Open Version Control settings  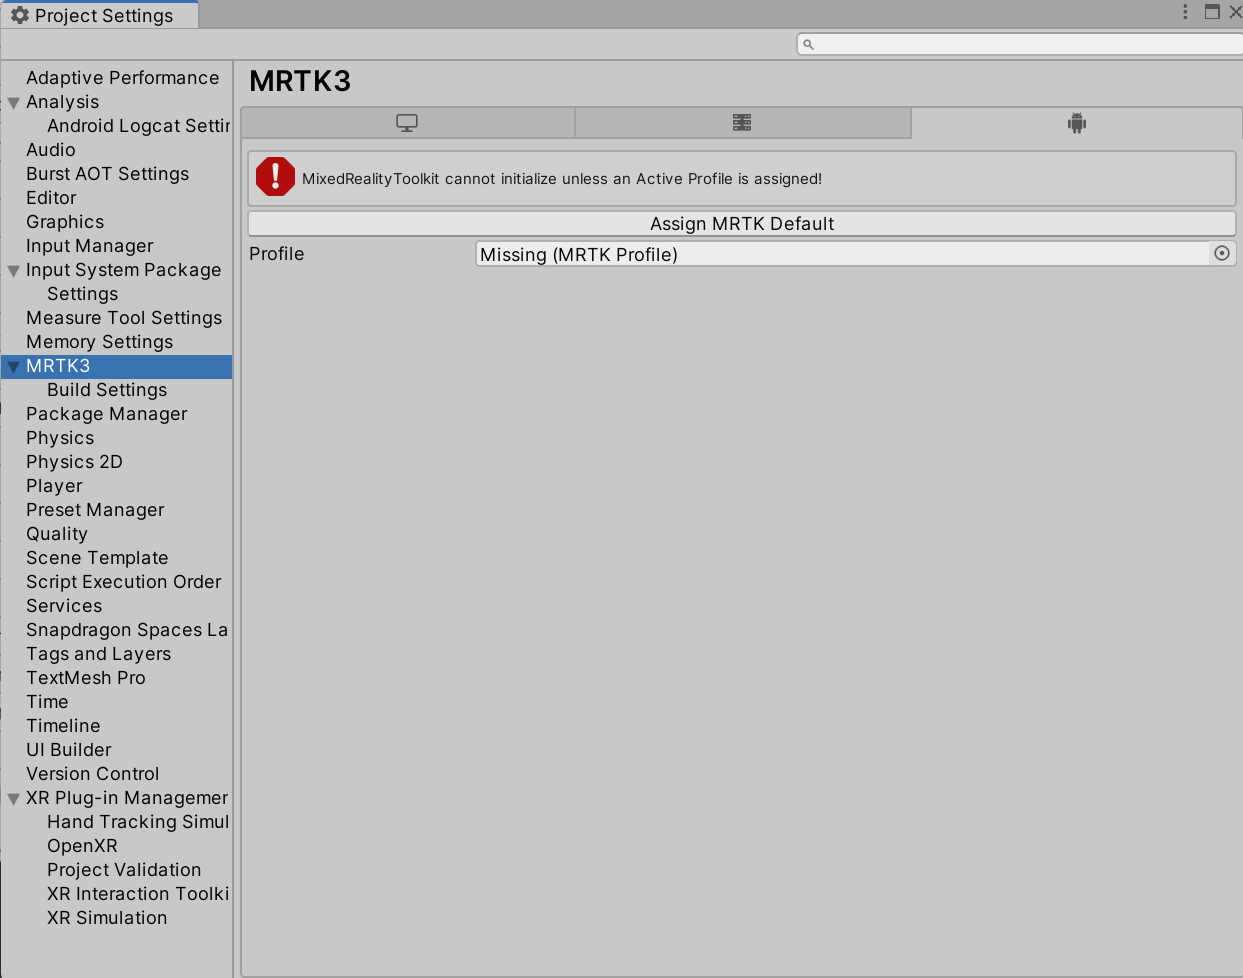[92, 774]
